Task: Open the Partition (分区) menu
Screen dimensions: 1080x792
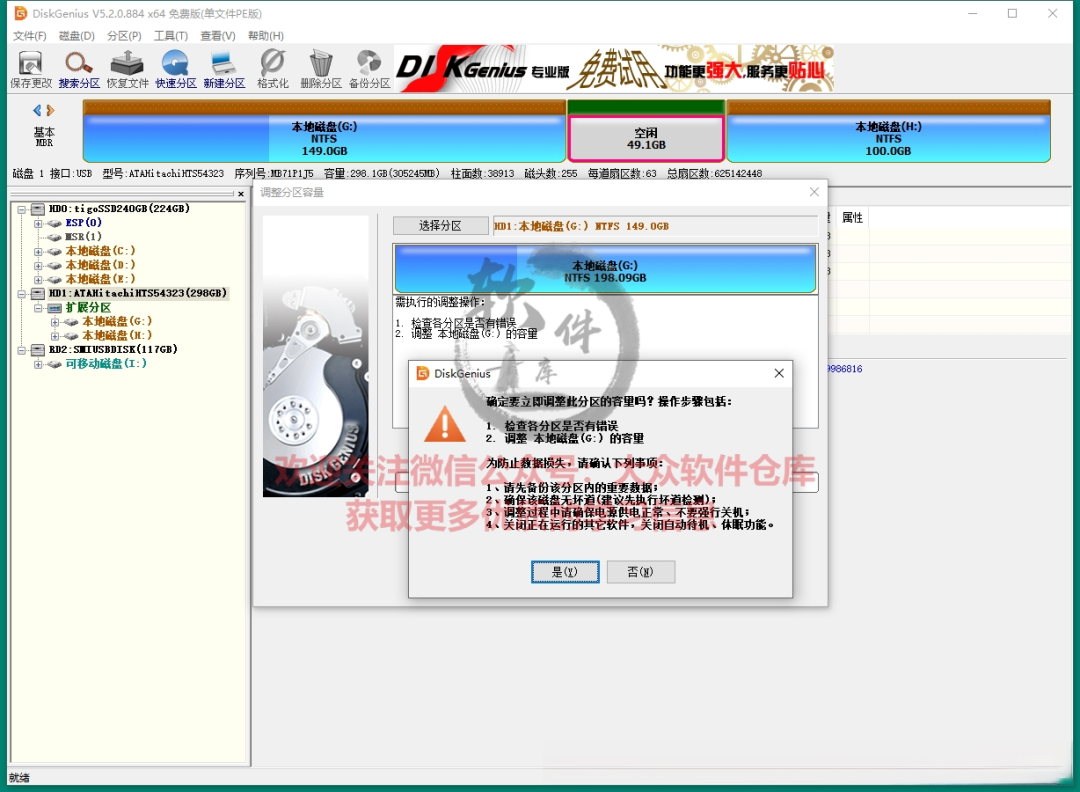Action: point(124,36)
